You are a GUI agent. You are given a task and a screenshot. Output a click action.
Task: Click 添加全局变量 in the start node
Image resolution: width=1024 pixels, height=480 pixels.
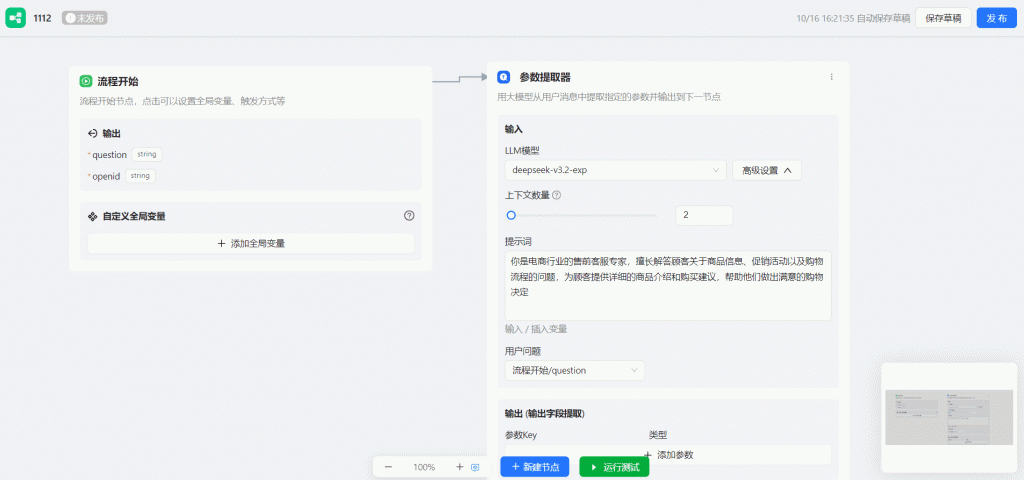(251, 243)
